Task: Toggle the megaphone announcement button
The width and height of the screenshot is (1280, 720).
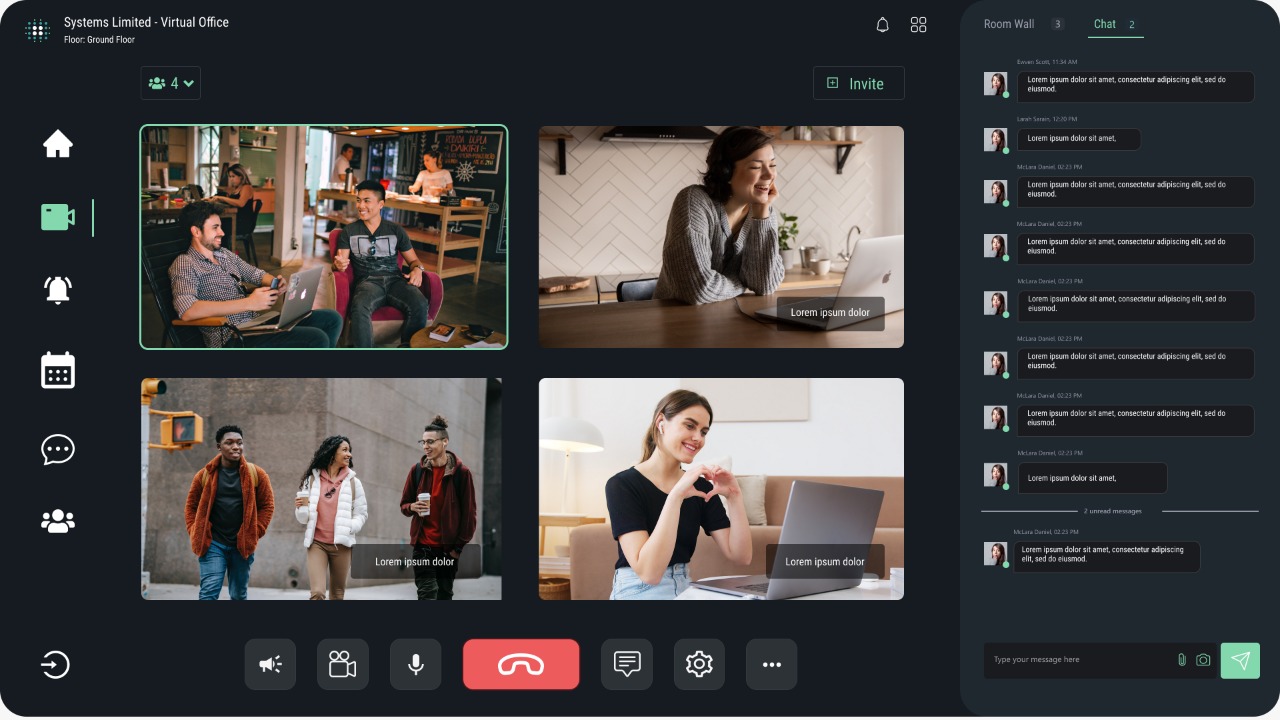Action: (x=270, y=665)
